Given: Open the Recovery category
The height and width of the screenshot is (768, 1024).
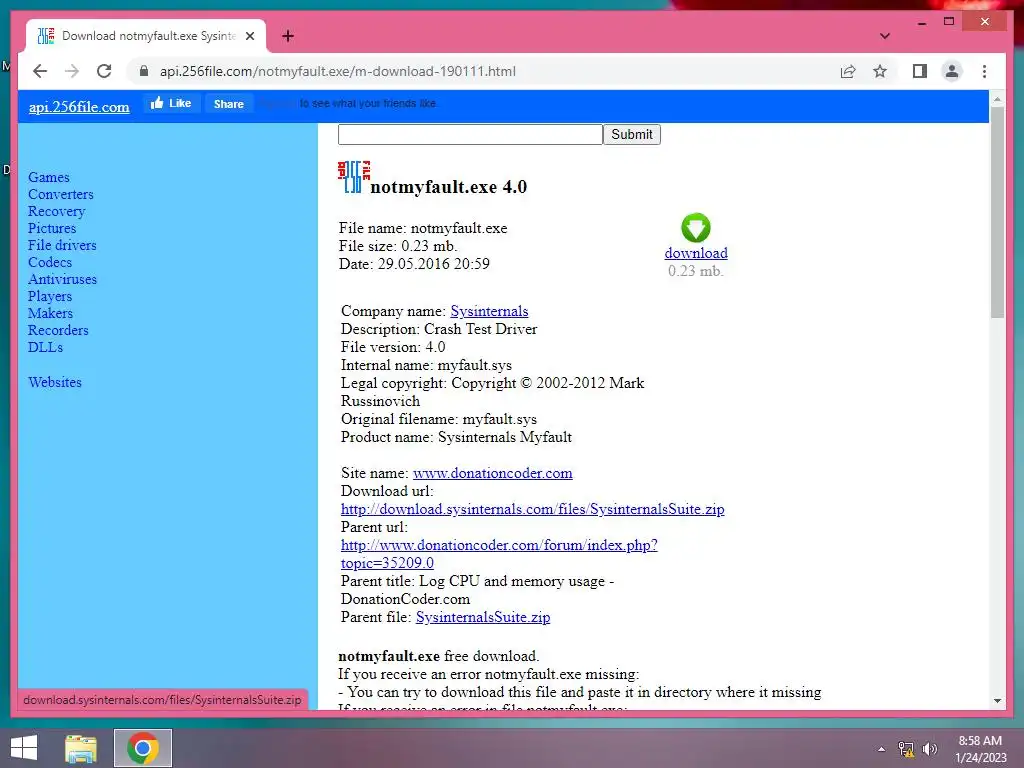Looking at the screenshot, I should point(57,212).
